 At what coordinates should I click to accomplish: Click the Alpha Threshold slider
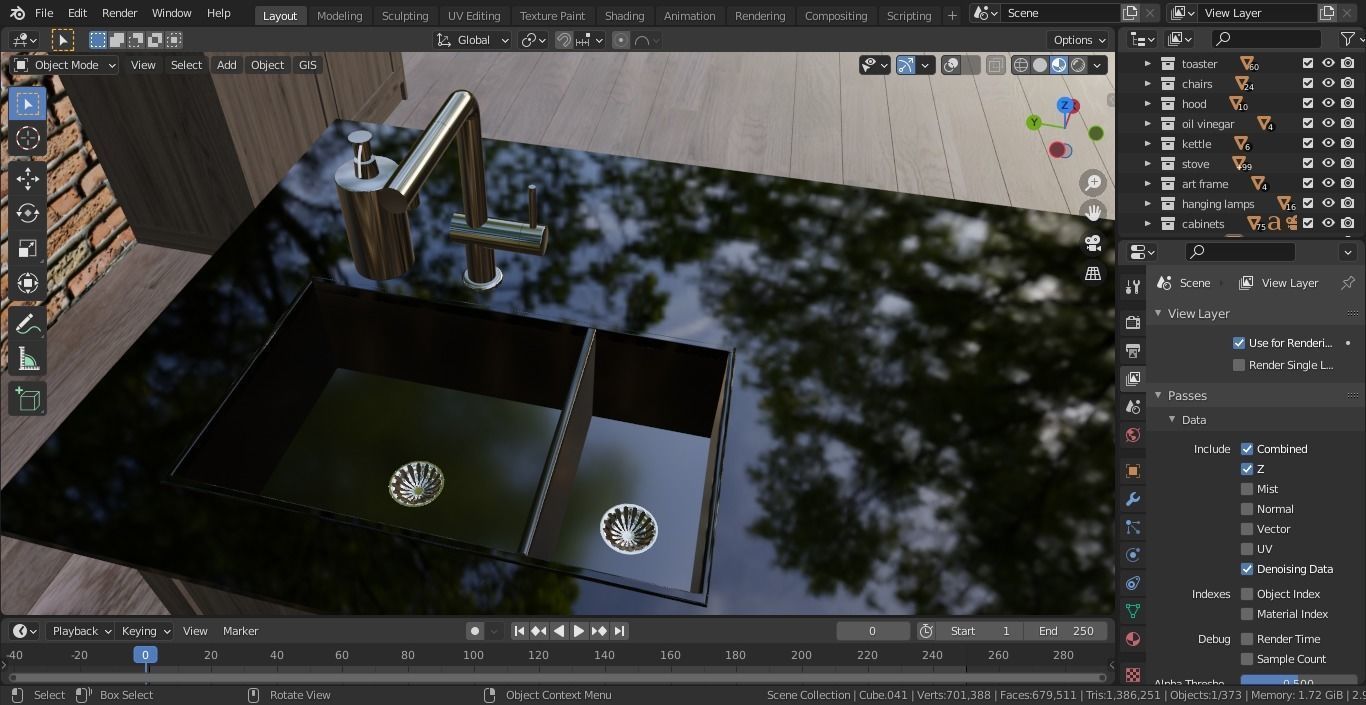pyautogui.click(x=1297, y=681)
